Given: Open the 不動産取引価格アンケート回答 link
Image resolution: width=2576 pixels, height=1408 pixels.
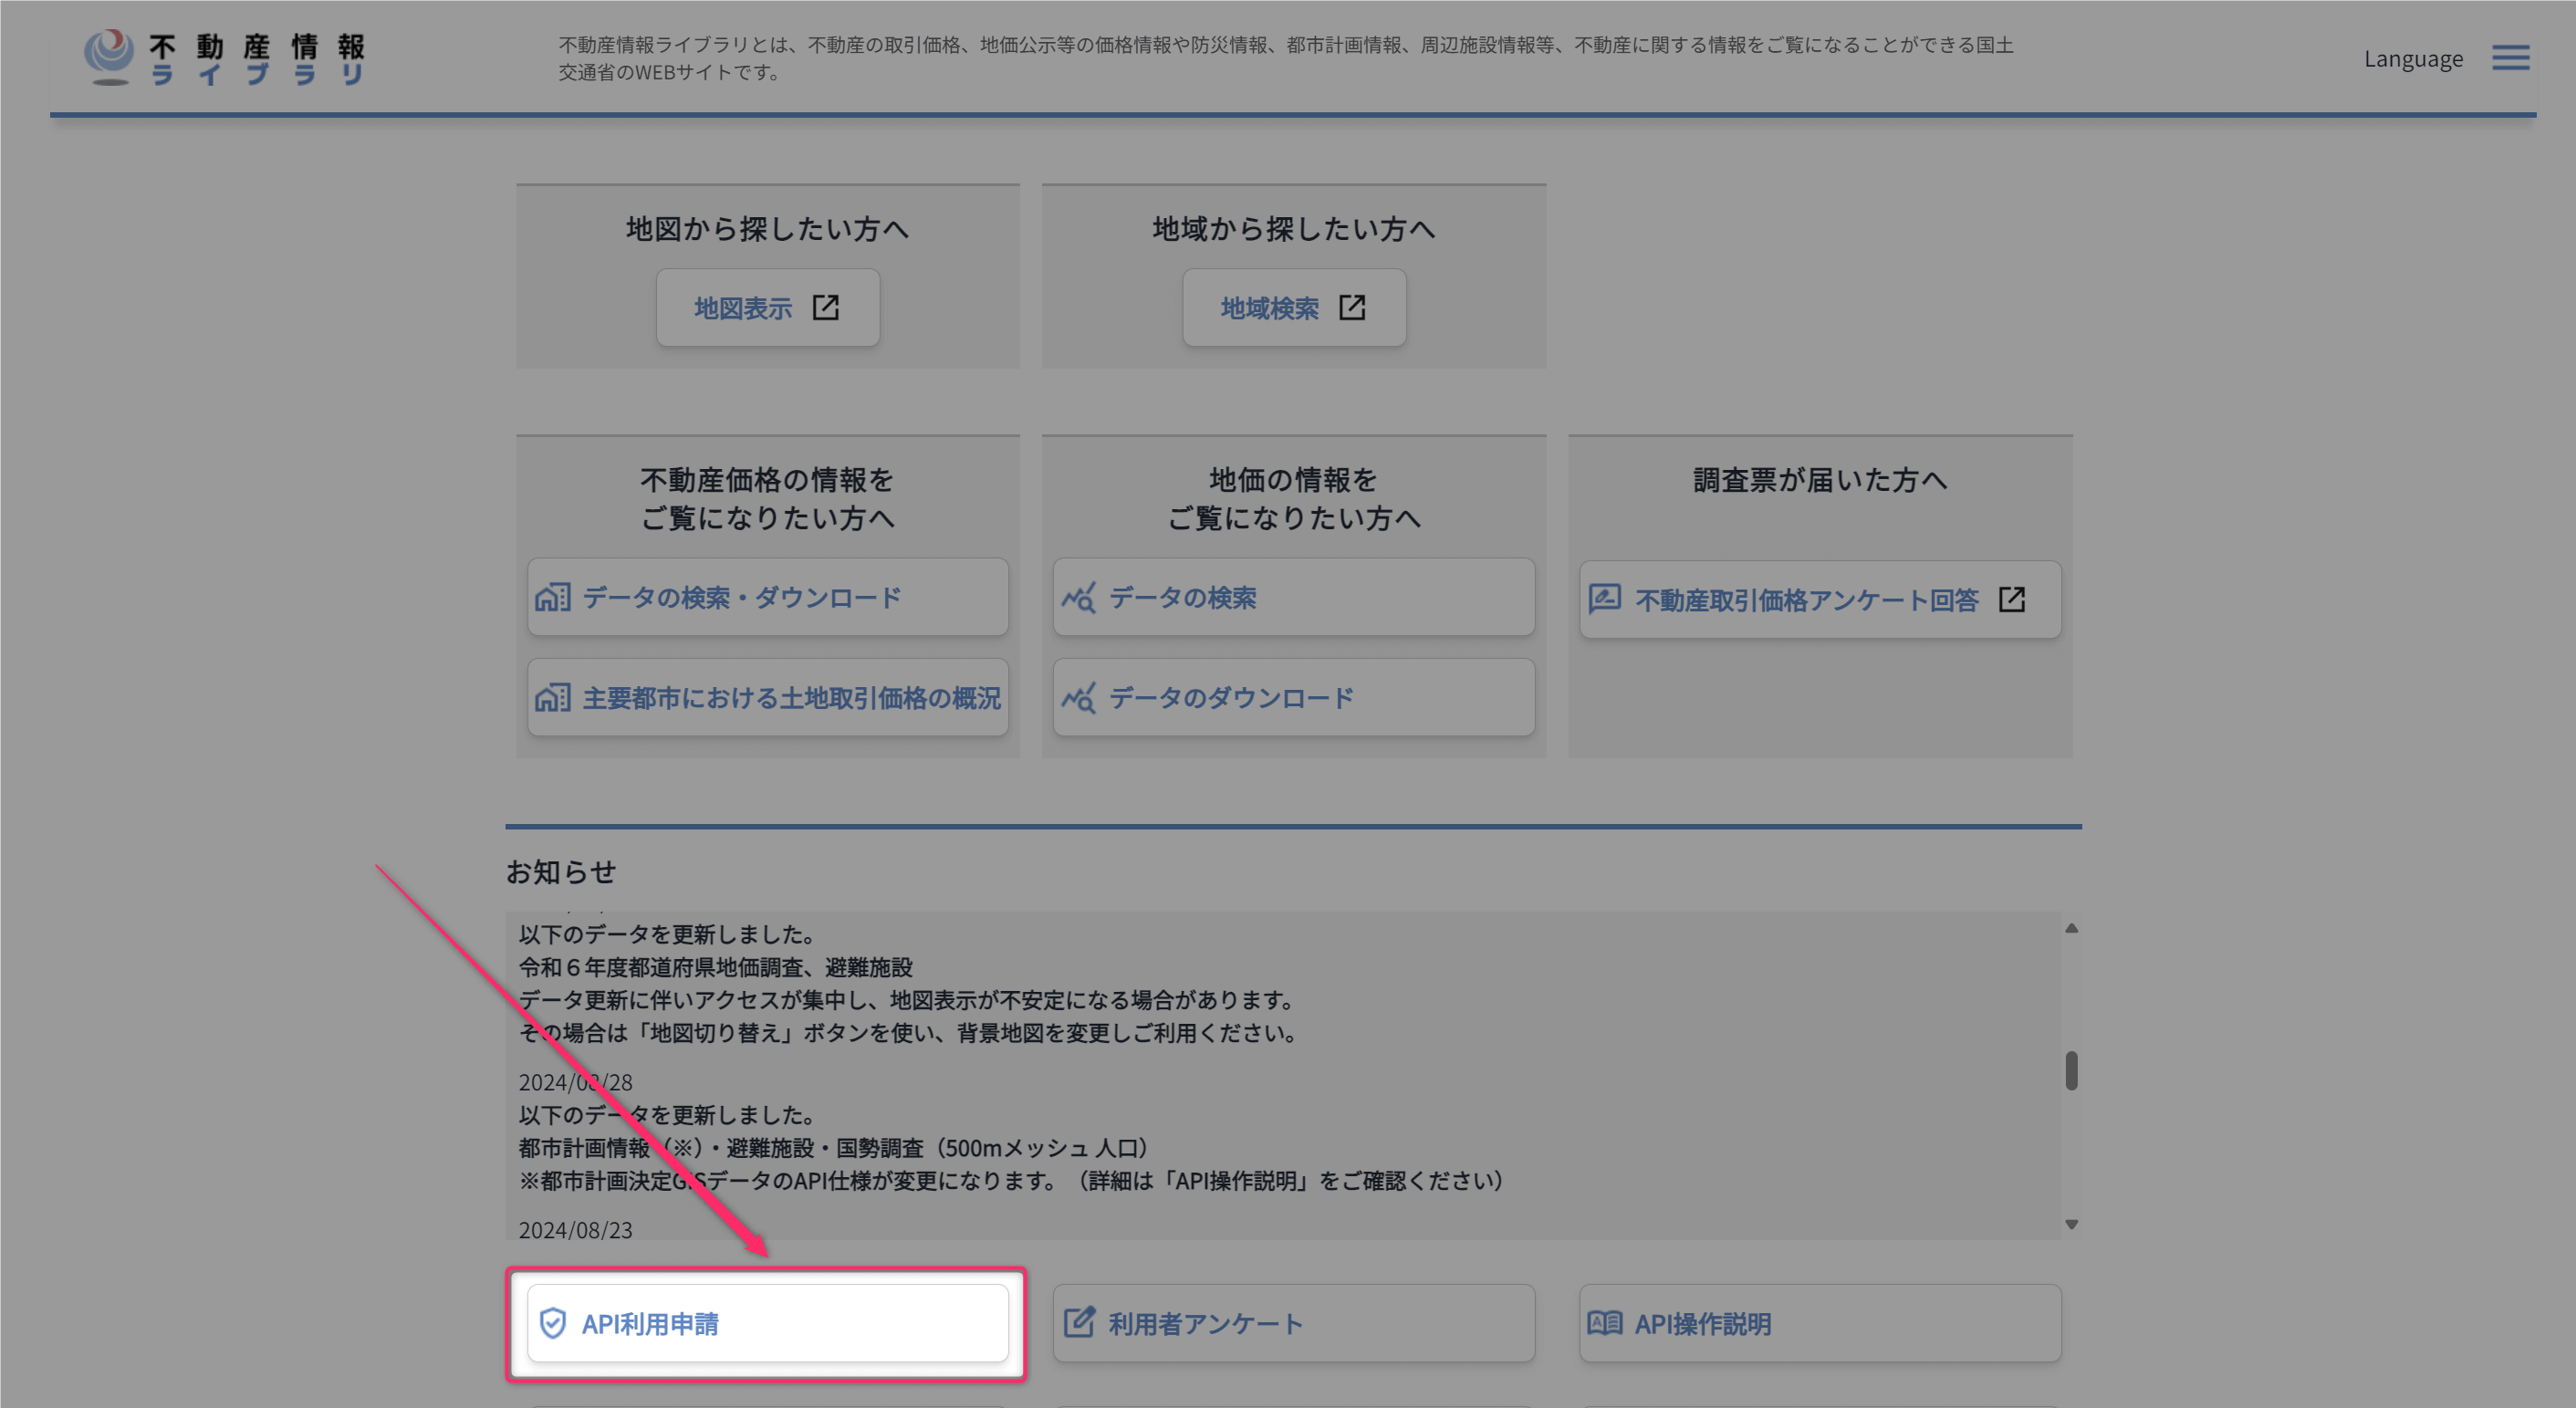Looking at the screenshot, I should tap(1806, 600).
